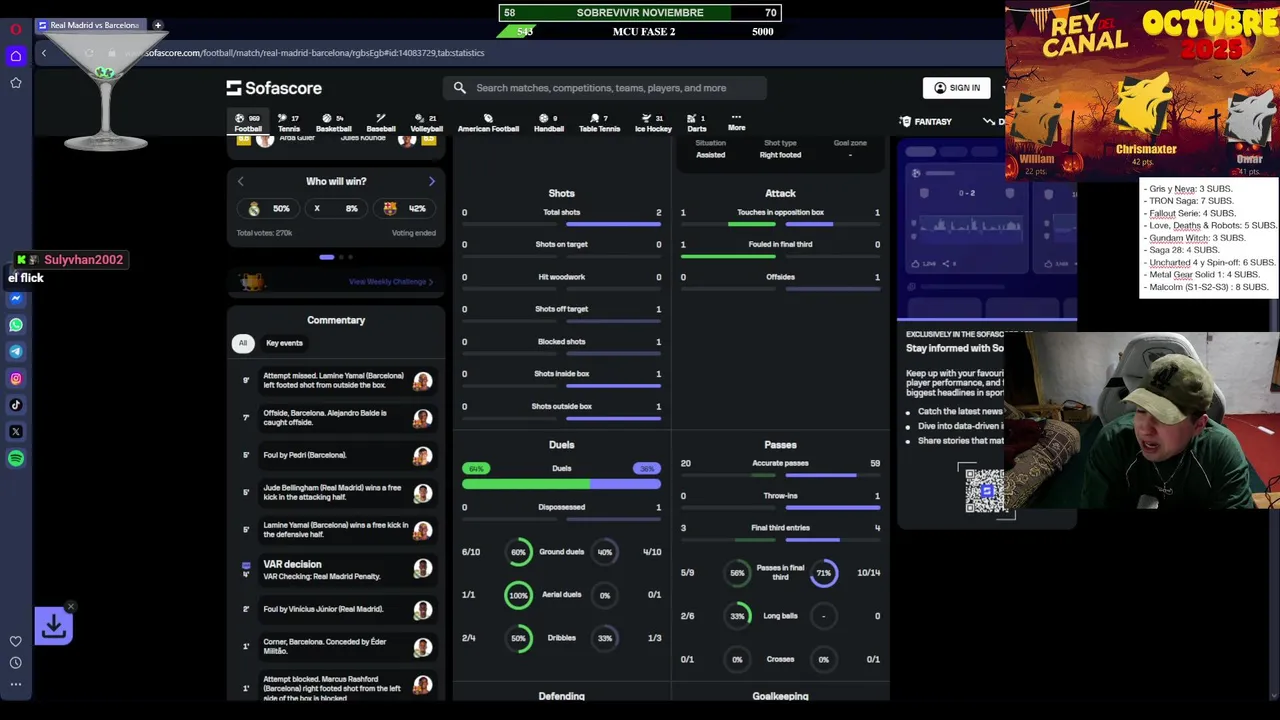The width and height of the screenshot is (1280, 720).
Task: Open the Table Tennis sport icon
Action: coord(599,123)
